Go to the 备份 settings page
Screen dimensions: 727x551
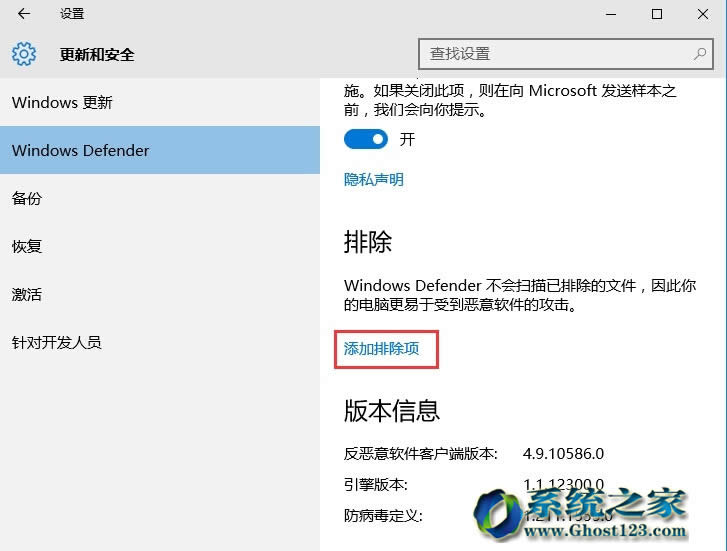(x=27, y=198)
